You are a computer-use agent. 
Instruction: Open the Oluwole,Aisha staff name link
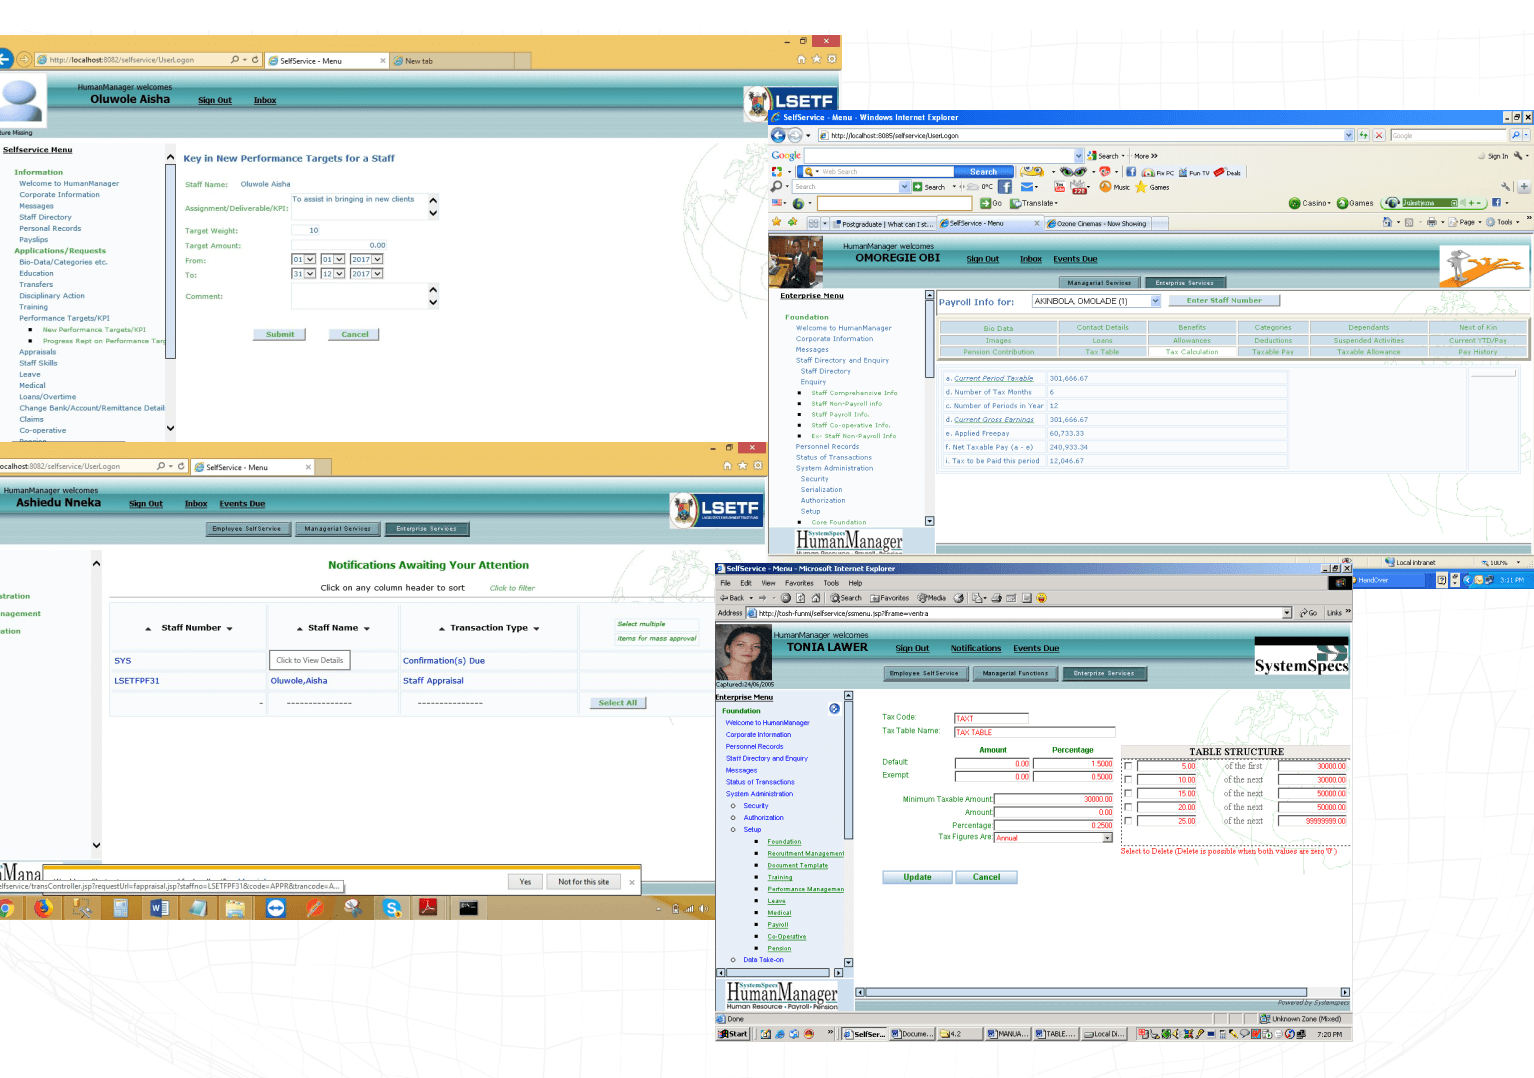(x=298, y=681)
